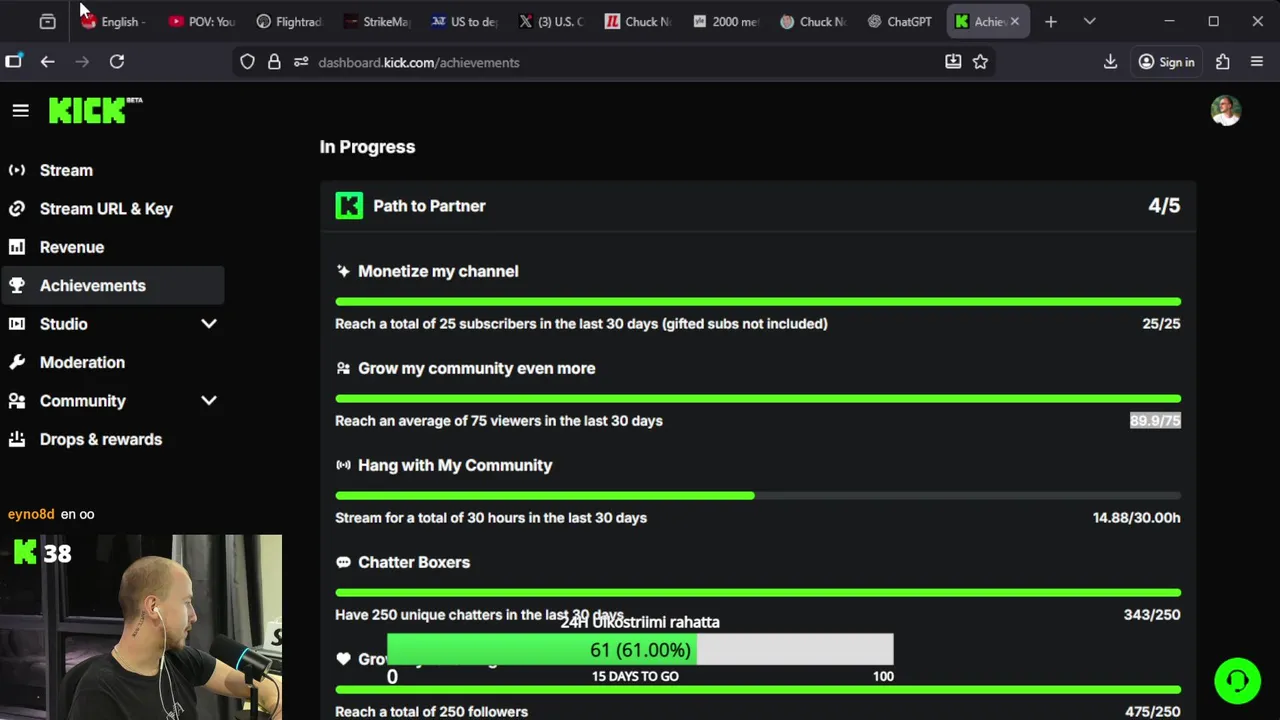Open Drops & rewards section
The image size is (1280, 720).
click(x=100, y=439)
